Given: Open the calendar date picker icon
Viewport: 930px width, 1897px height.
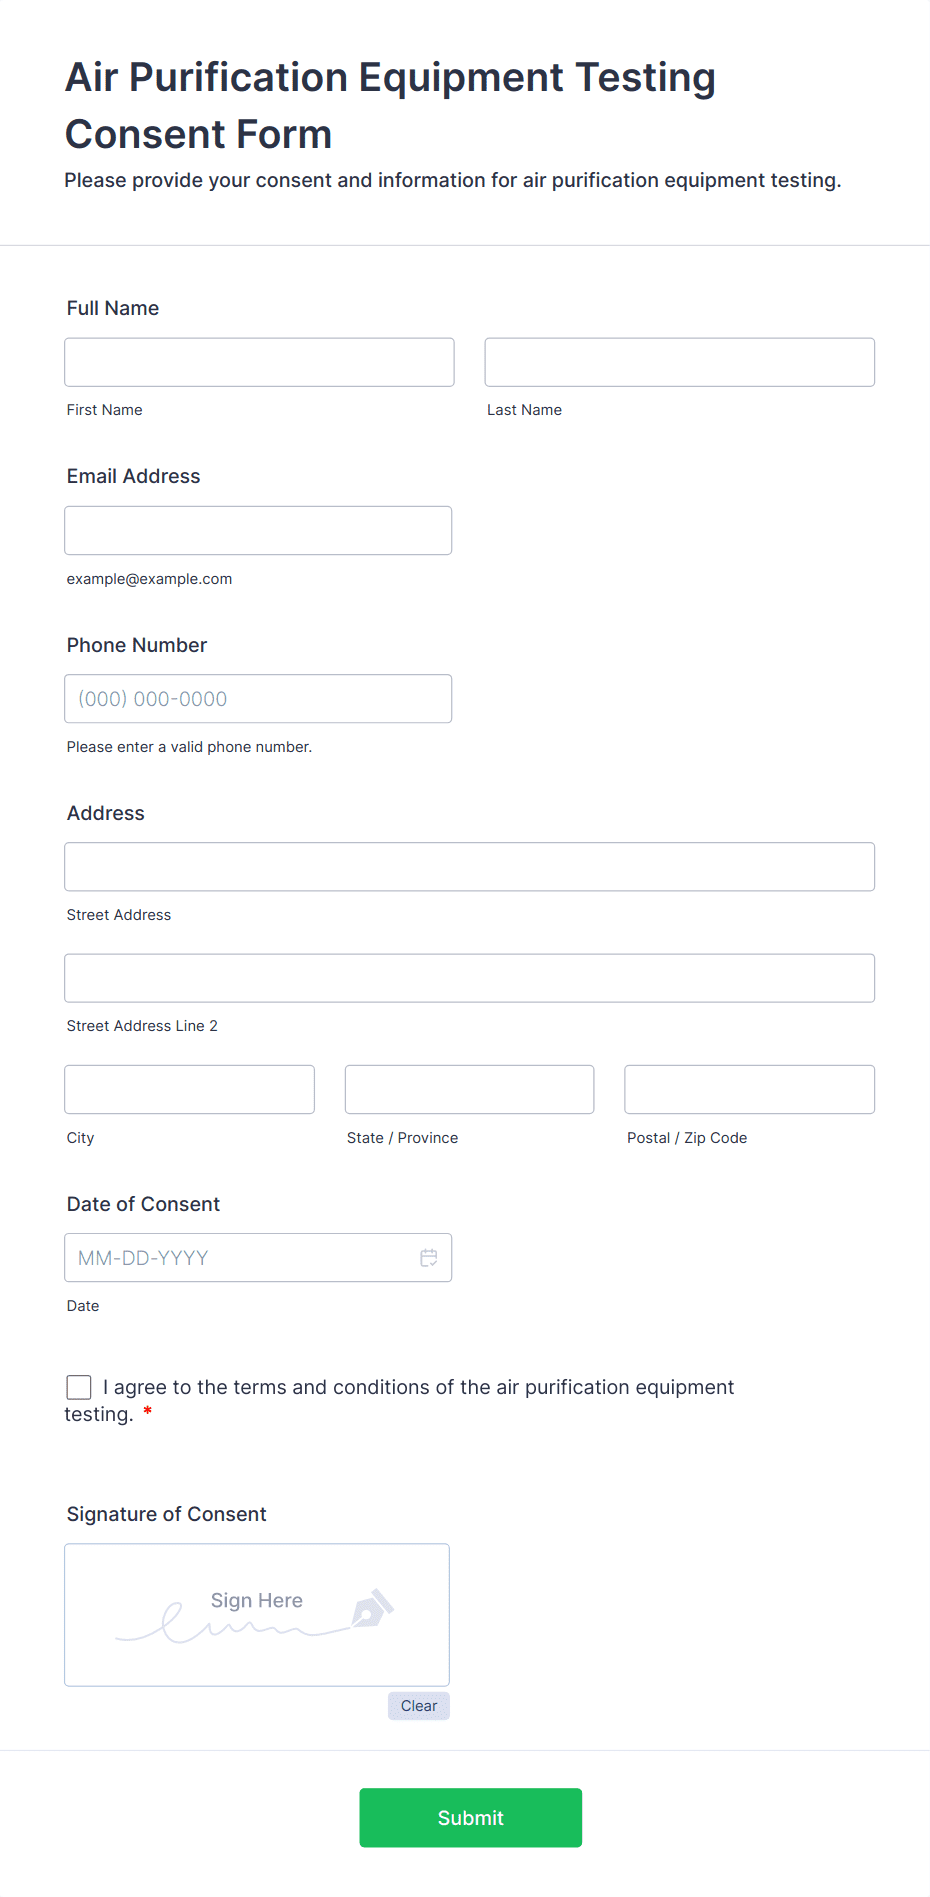Looking at the screenshot, I should click(429, 1258).
